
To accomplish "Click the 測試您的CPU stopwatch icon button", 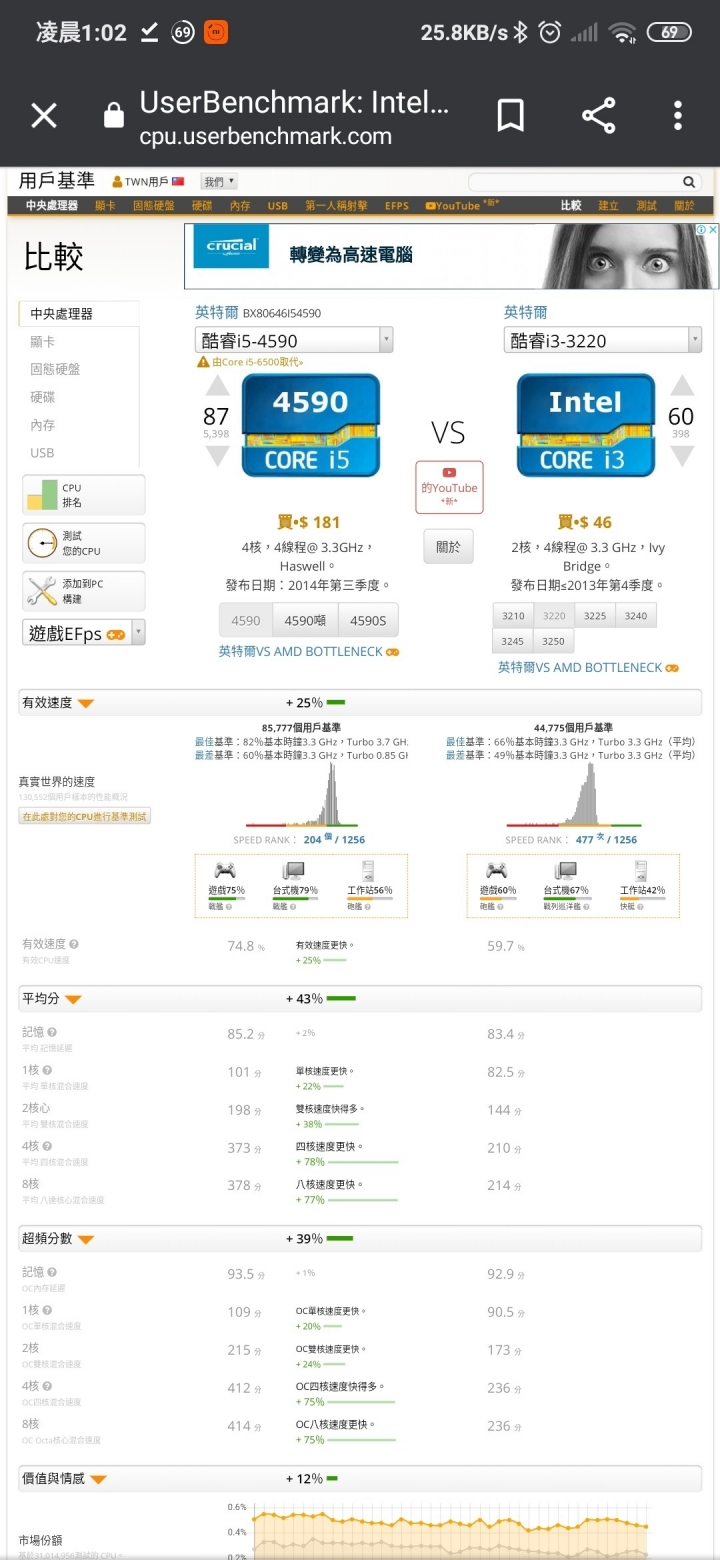I will click(83, 543).
